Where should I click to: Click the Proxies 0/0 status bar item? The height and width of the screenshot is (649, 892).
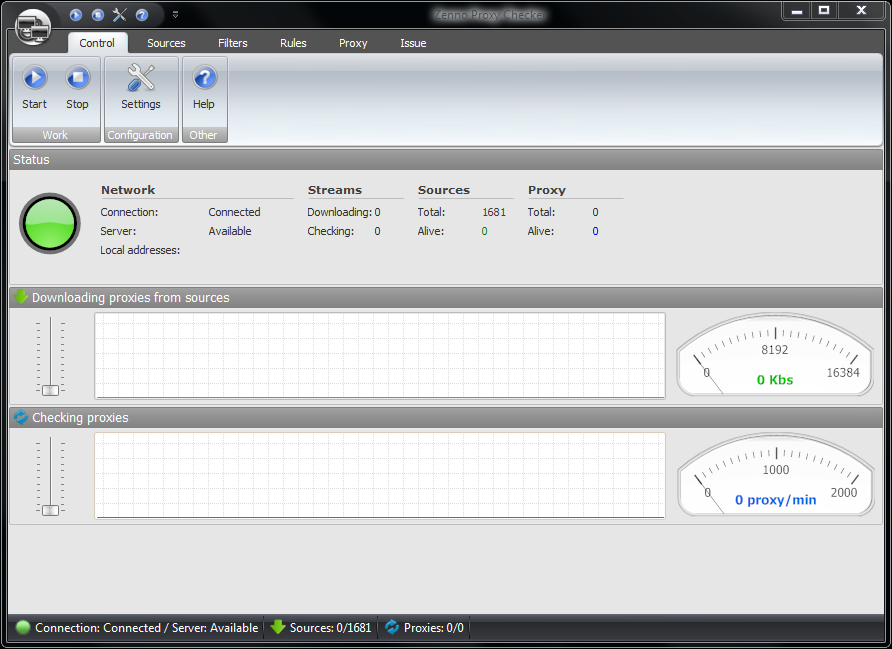[x=425, y=628]
